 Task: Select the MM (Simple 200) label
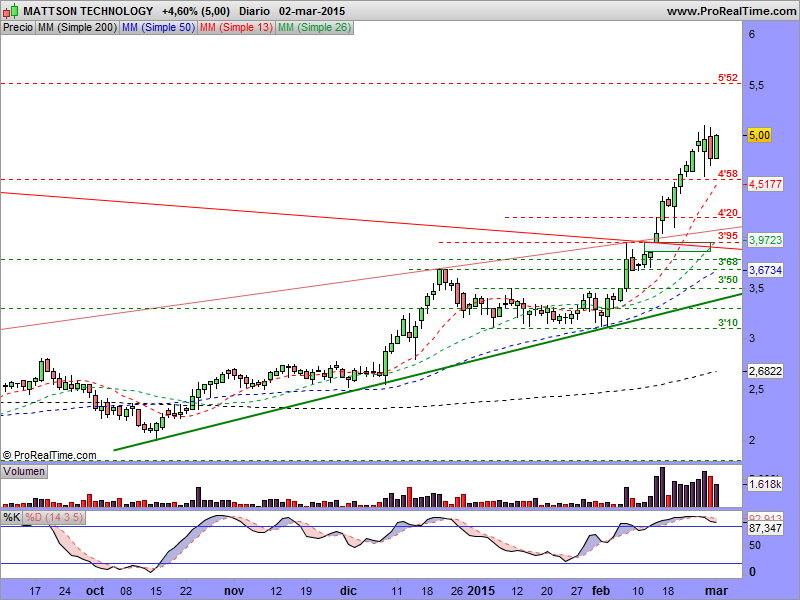[x=78, y=28]
